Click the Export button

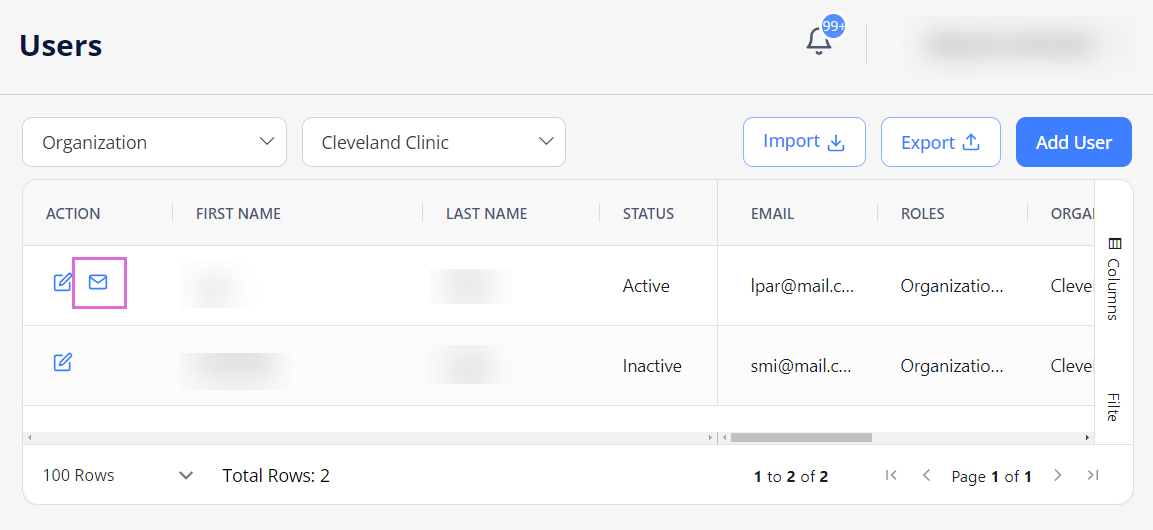point(940,142)
